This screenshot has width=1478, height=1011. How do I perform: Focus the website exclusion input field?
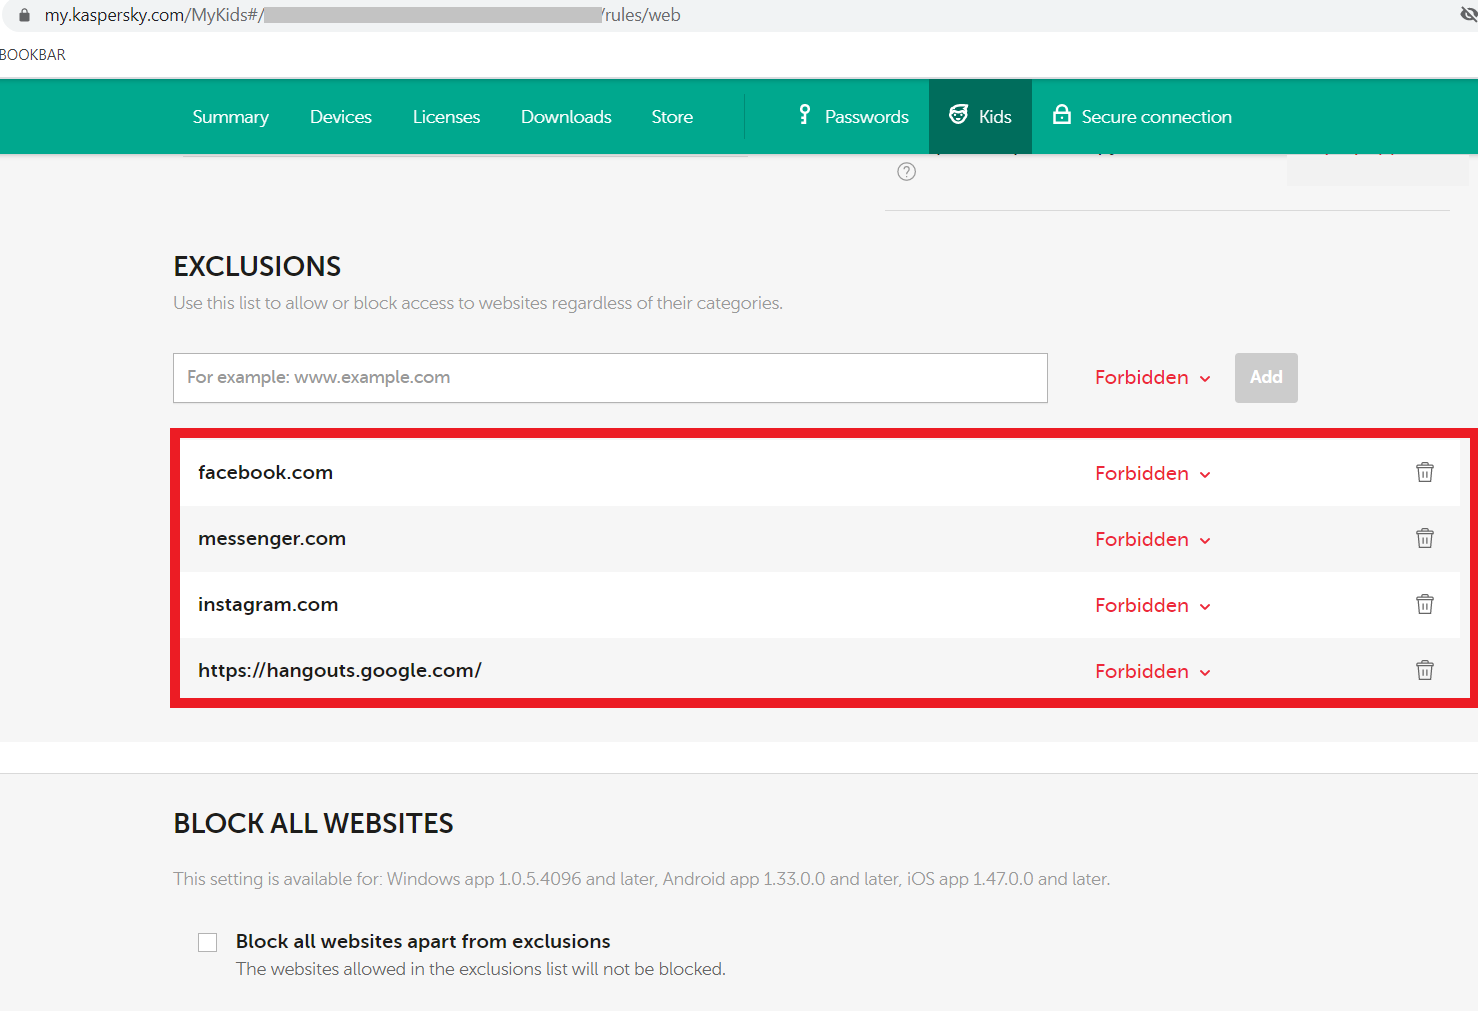point(610,378)
